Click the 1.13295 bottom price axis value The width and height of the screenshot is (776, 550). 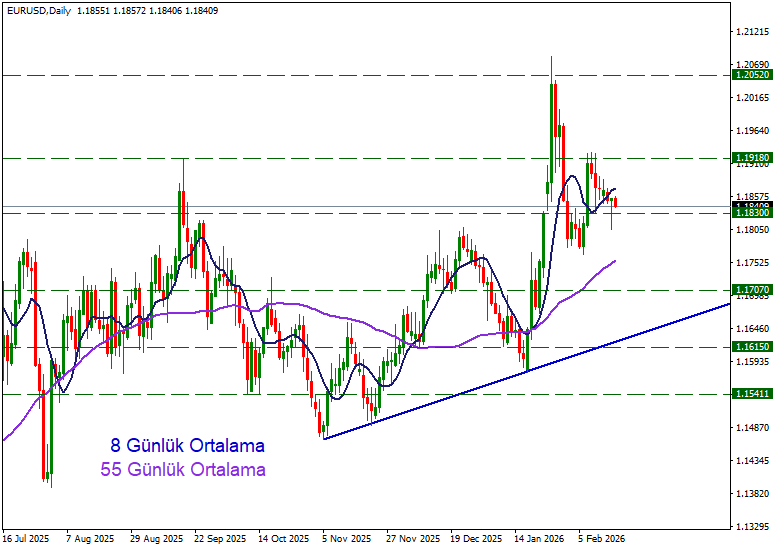(751, 526)
